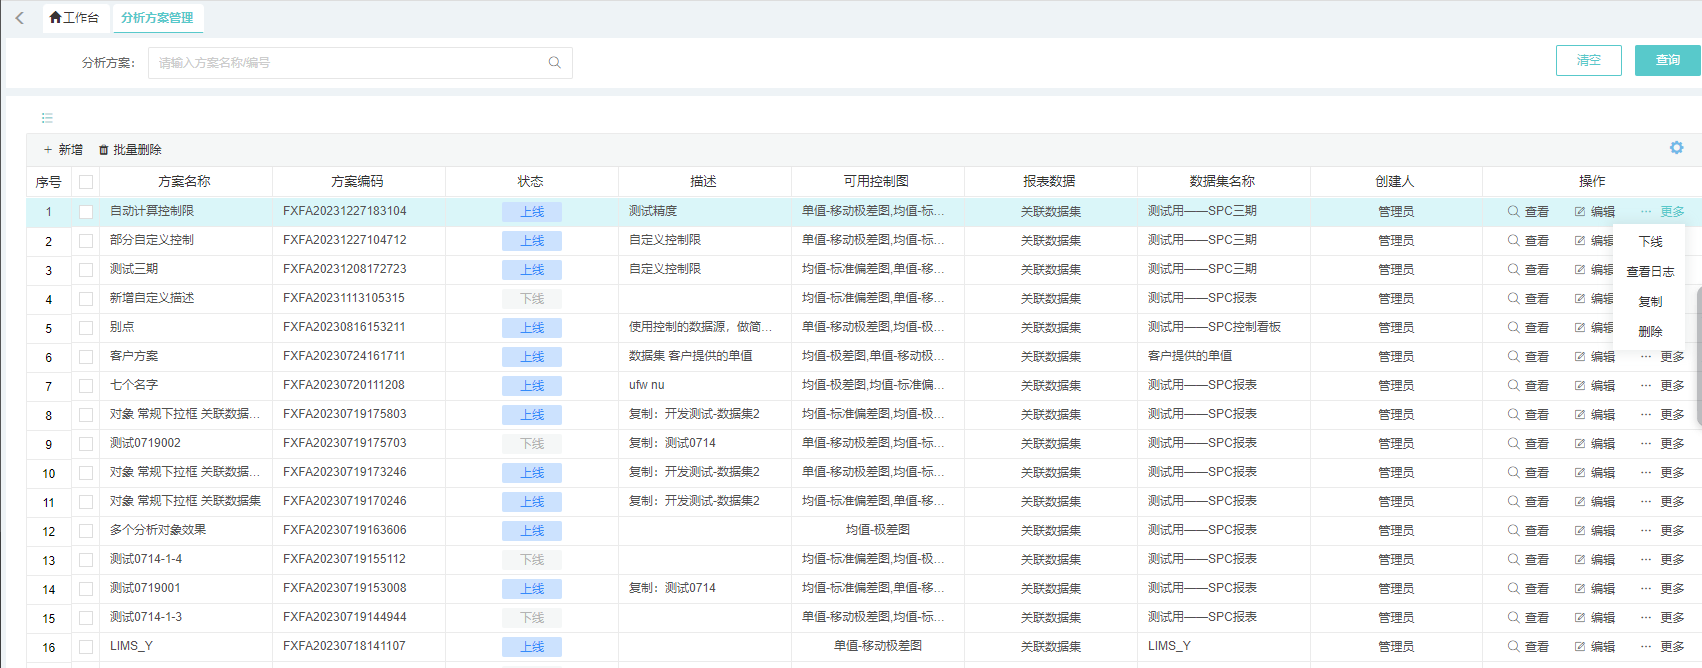Expand 更多 for row 测试0714-1-4
Screen dimensions: 1702x668
pyautogui.click(x=1662, y=560)
